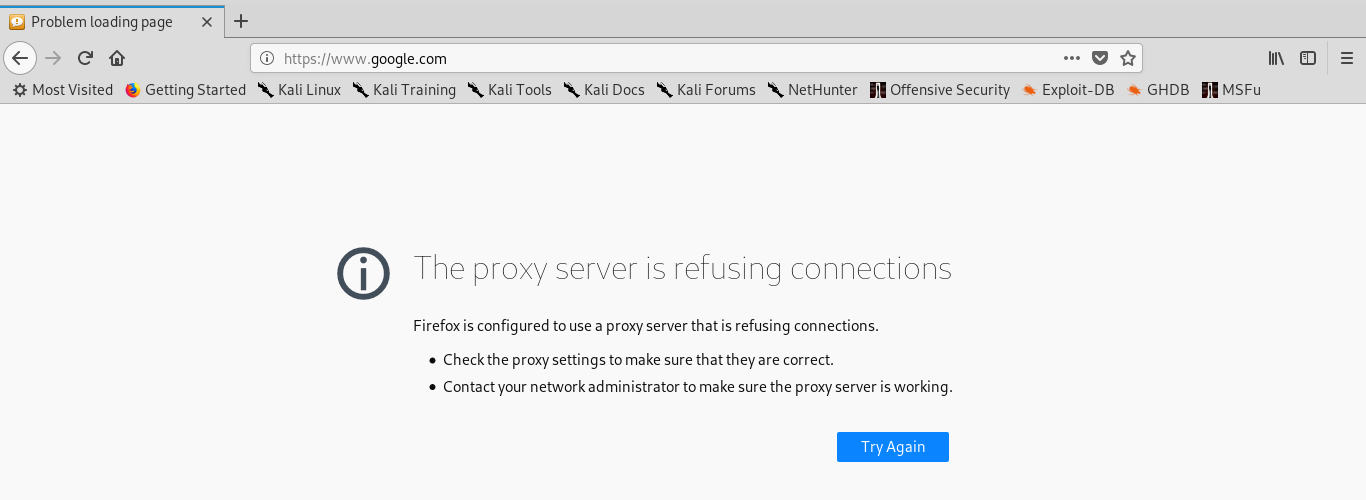Open Most Visited bookmarks folder

coord(62,90)
